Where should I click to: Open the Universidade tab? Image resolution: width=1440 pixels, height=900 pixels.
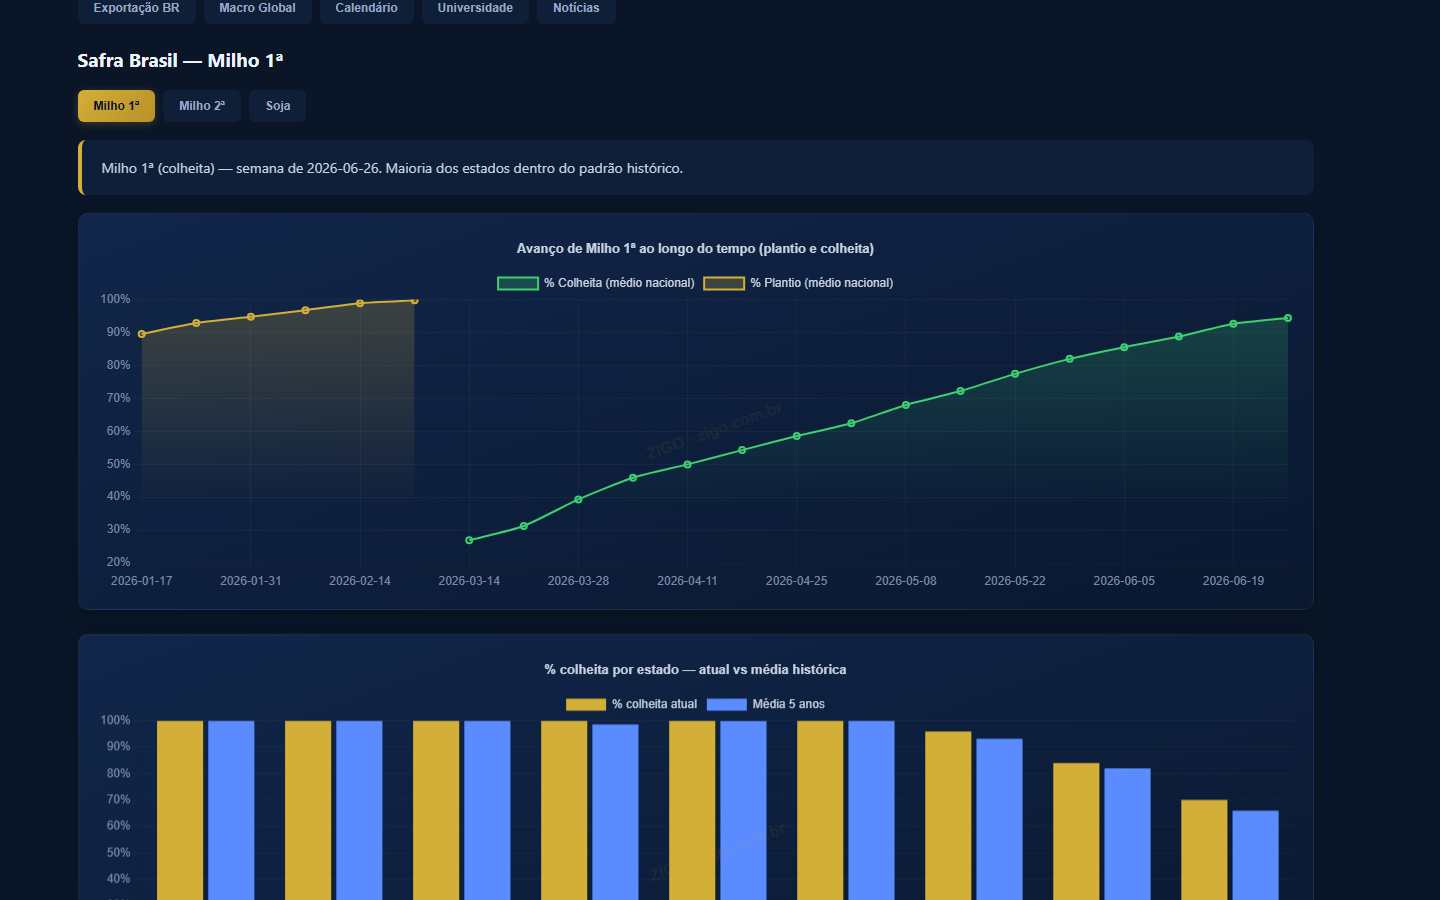click(x=475, y=9)
